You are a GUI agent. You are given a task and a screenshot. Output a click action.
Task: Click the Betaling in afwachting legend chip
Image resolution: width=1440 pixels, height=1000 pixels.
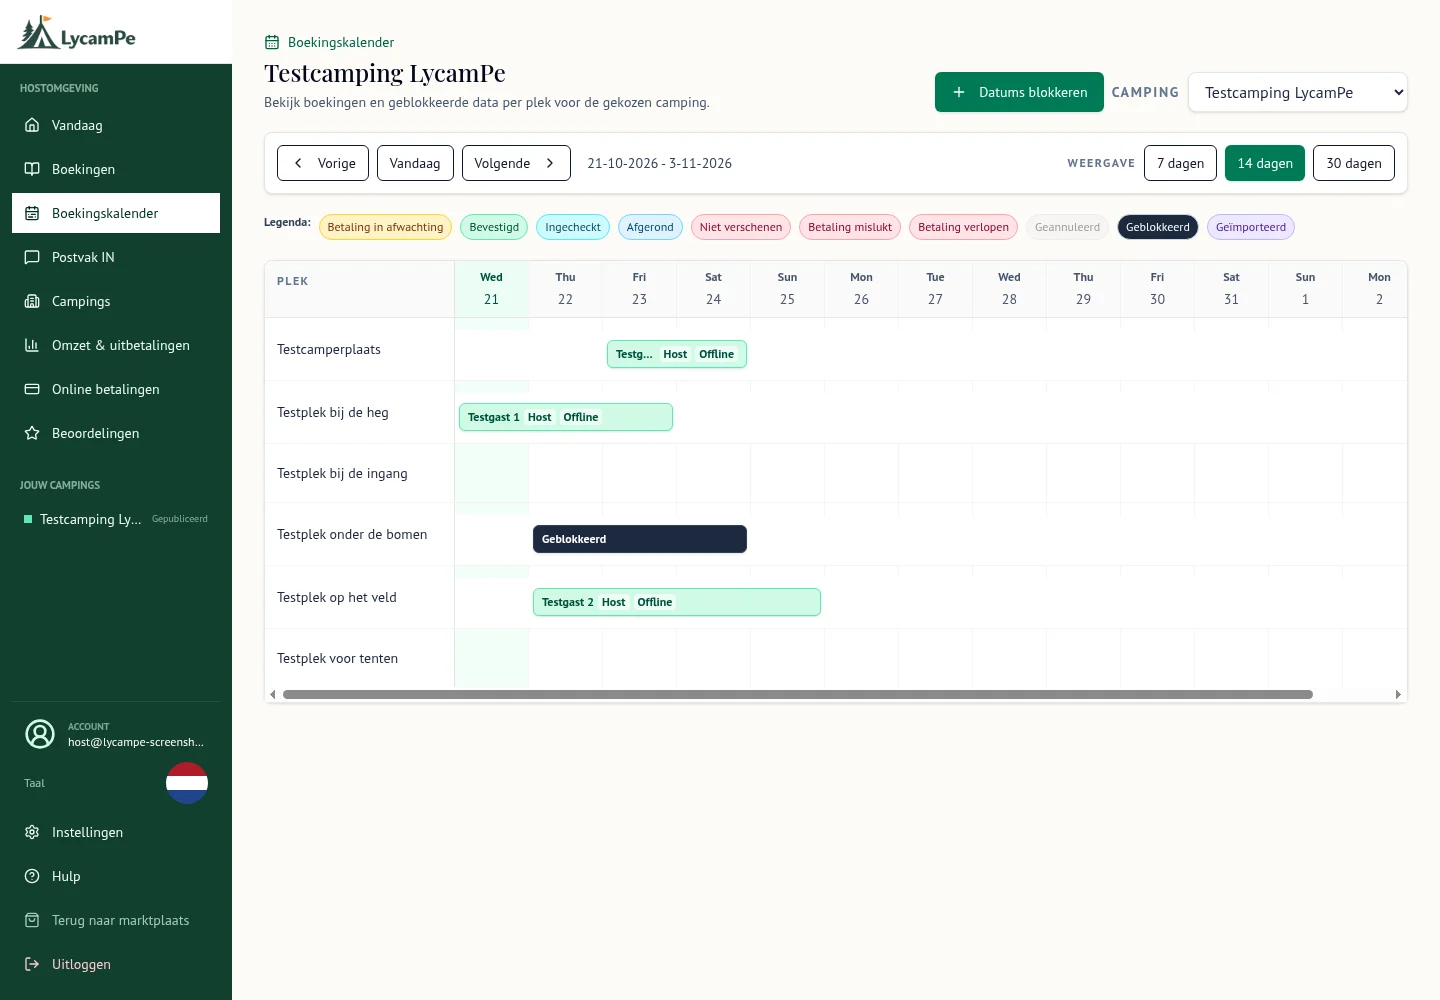click(385, 227)
